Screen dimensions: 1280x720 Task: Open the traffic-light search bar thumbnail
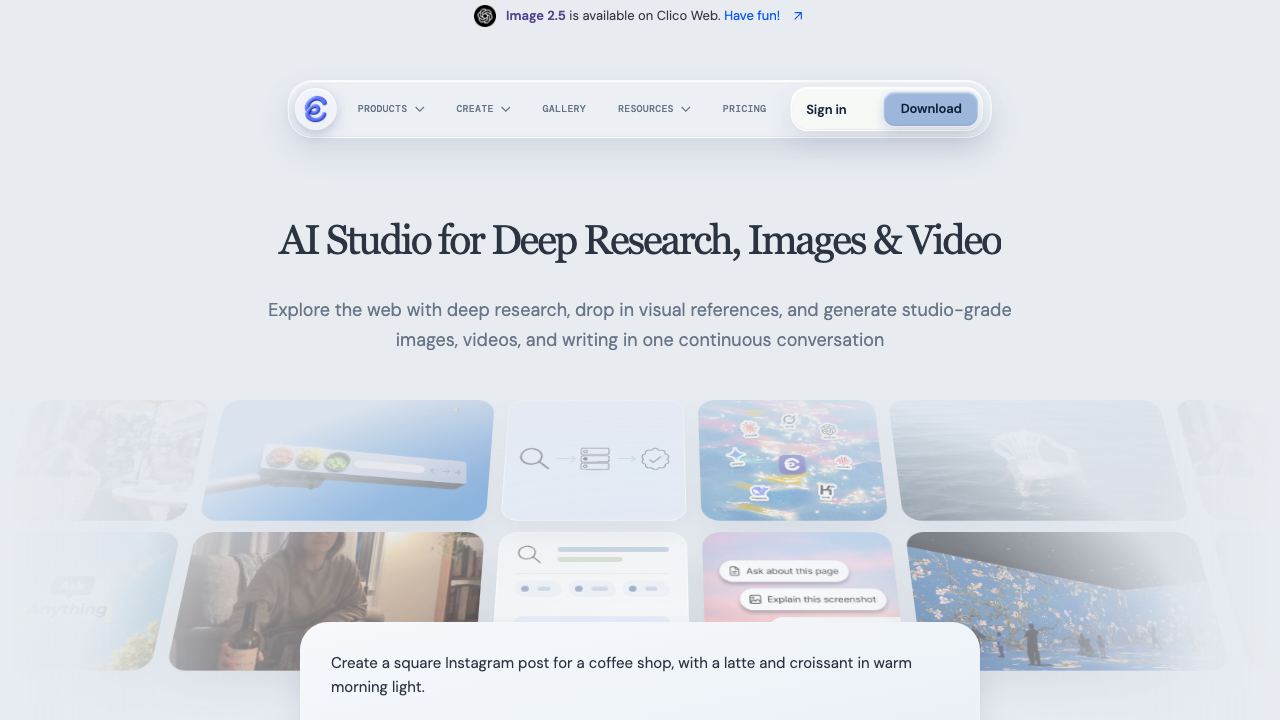347,460
